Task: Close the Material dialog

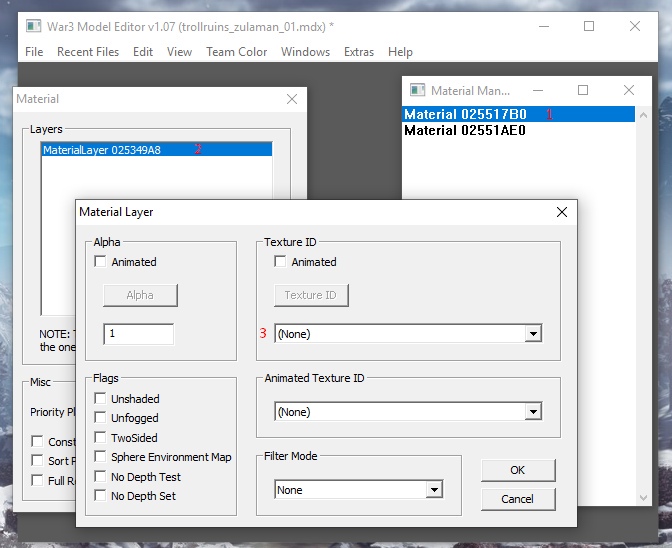Action: [292, 99]
